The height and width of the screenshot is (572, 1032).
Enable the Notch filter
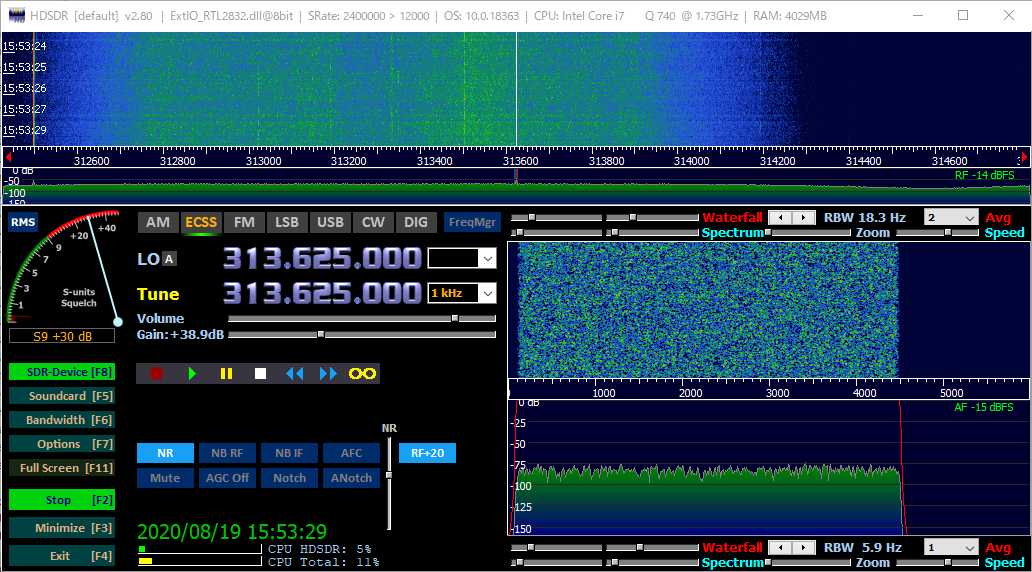[289, 478]
